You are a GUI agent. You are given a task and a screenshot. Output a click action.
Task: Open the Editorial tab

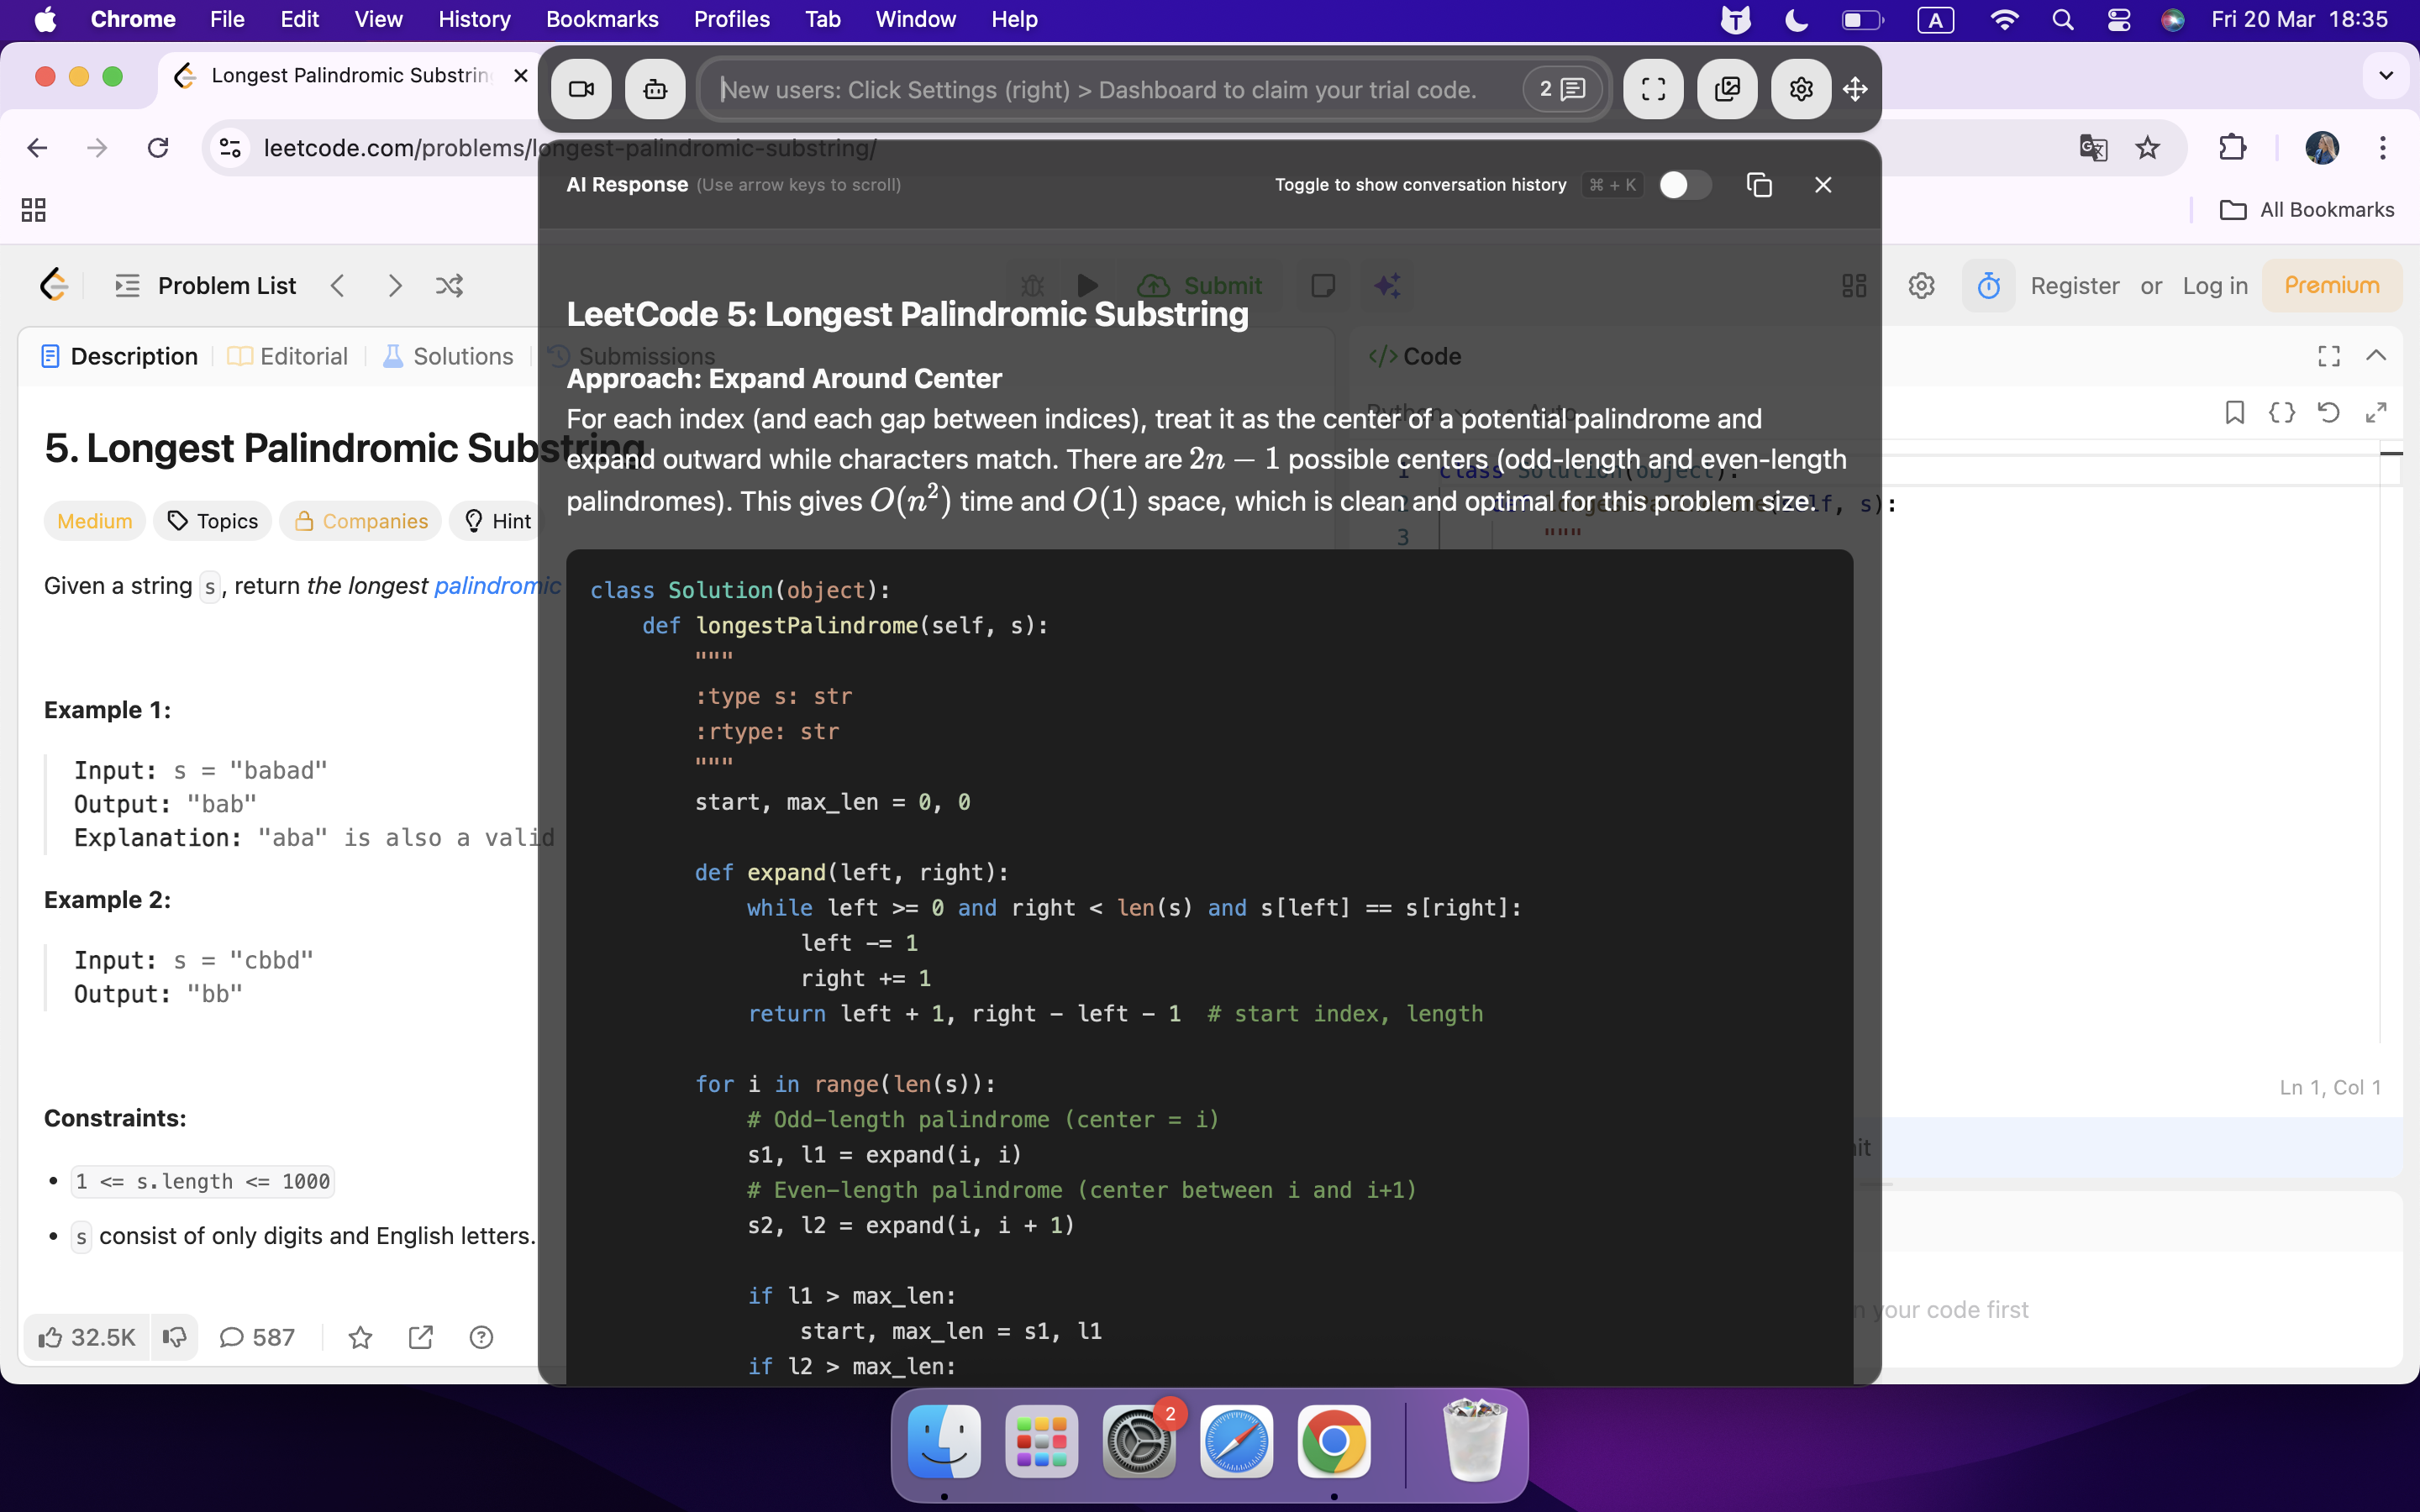click(288, 356)
